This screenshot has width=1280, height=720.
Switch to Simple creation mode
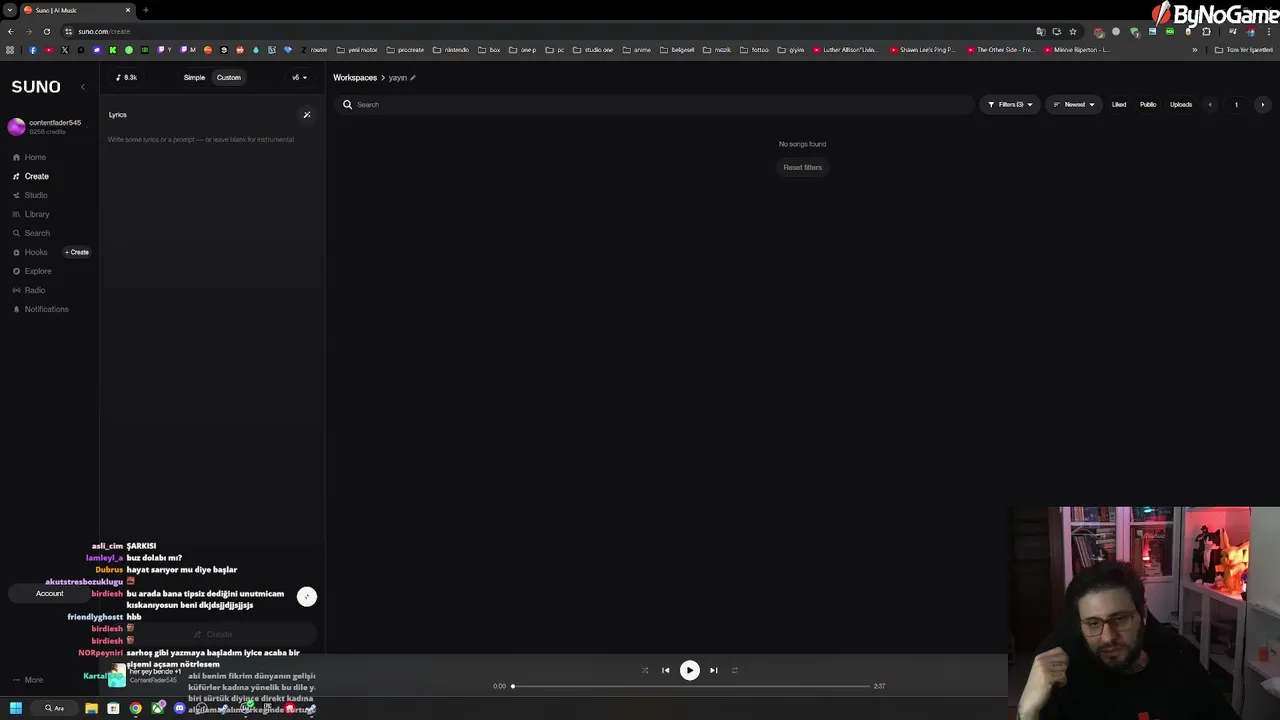click(x=194, y=77)
